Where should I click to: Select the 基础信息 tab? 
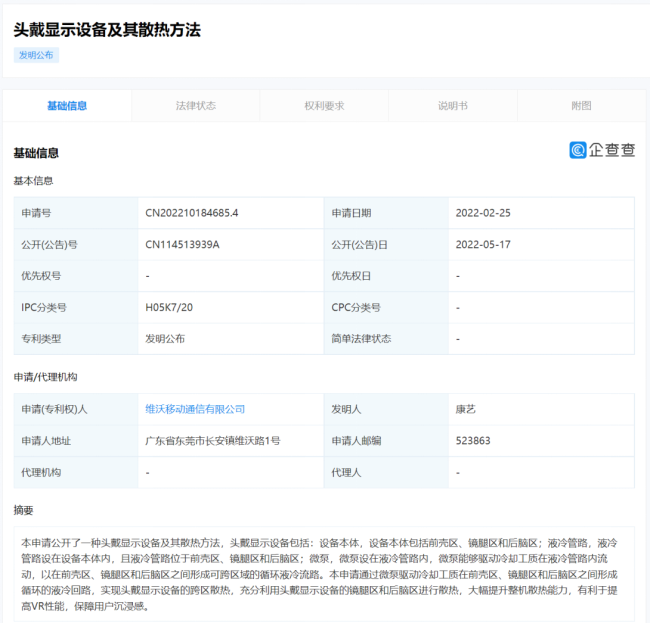coord(67,105)
